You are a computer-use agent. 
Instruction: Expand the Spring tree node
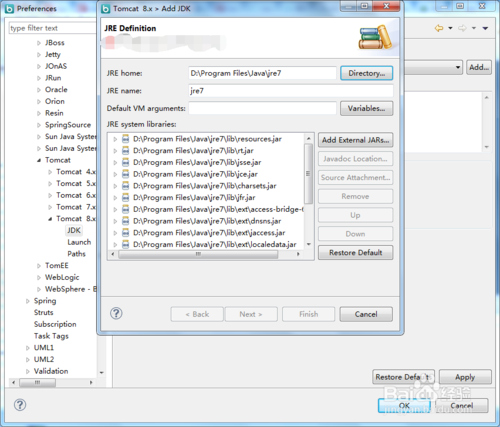[28, 301]
